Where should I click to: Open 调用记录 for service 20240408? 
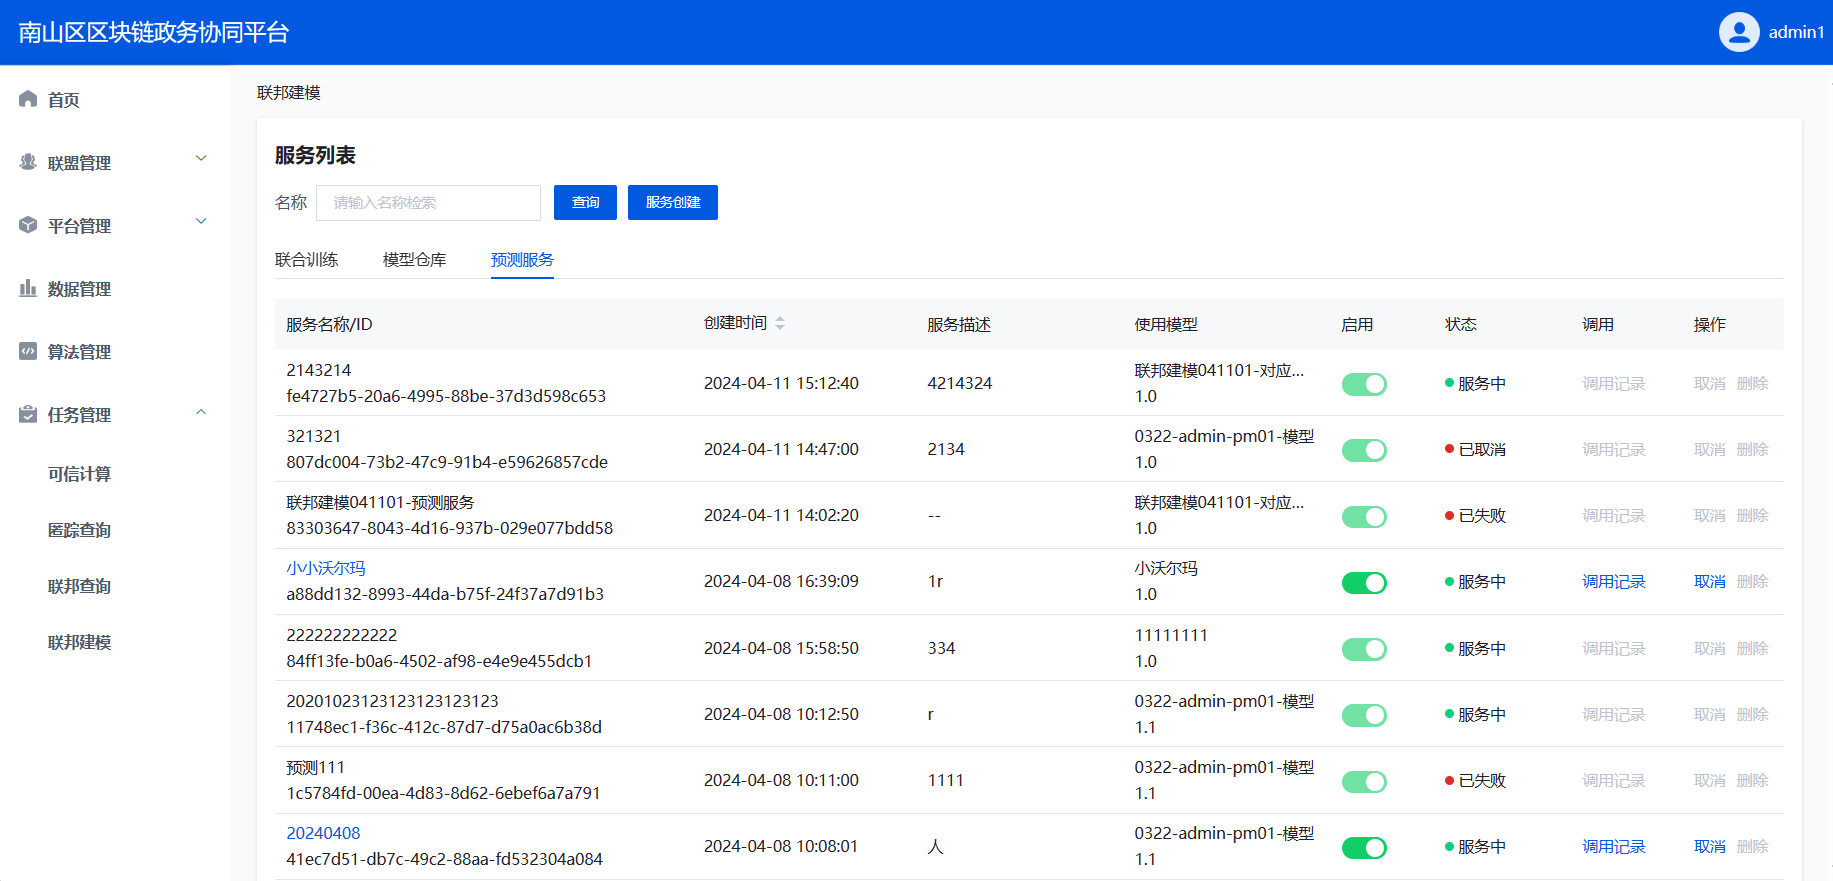pyautogui.click(x=1614, y=847)
